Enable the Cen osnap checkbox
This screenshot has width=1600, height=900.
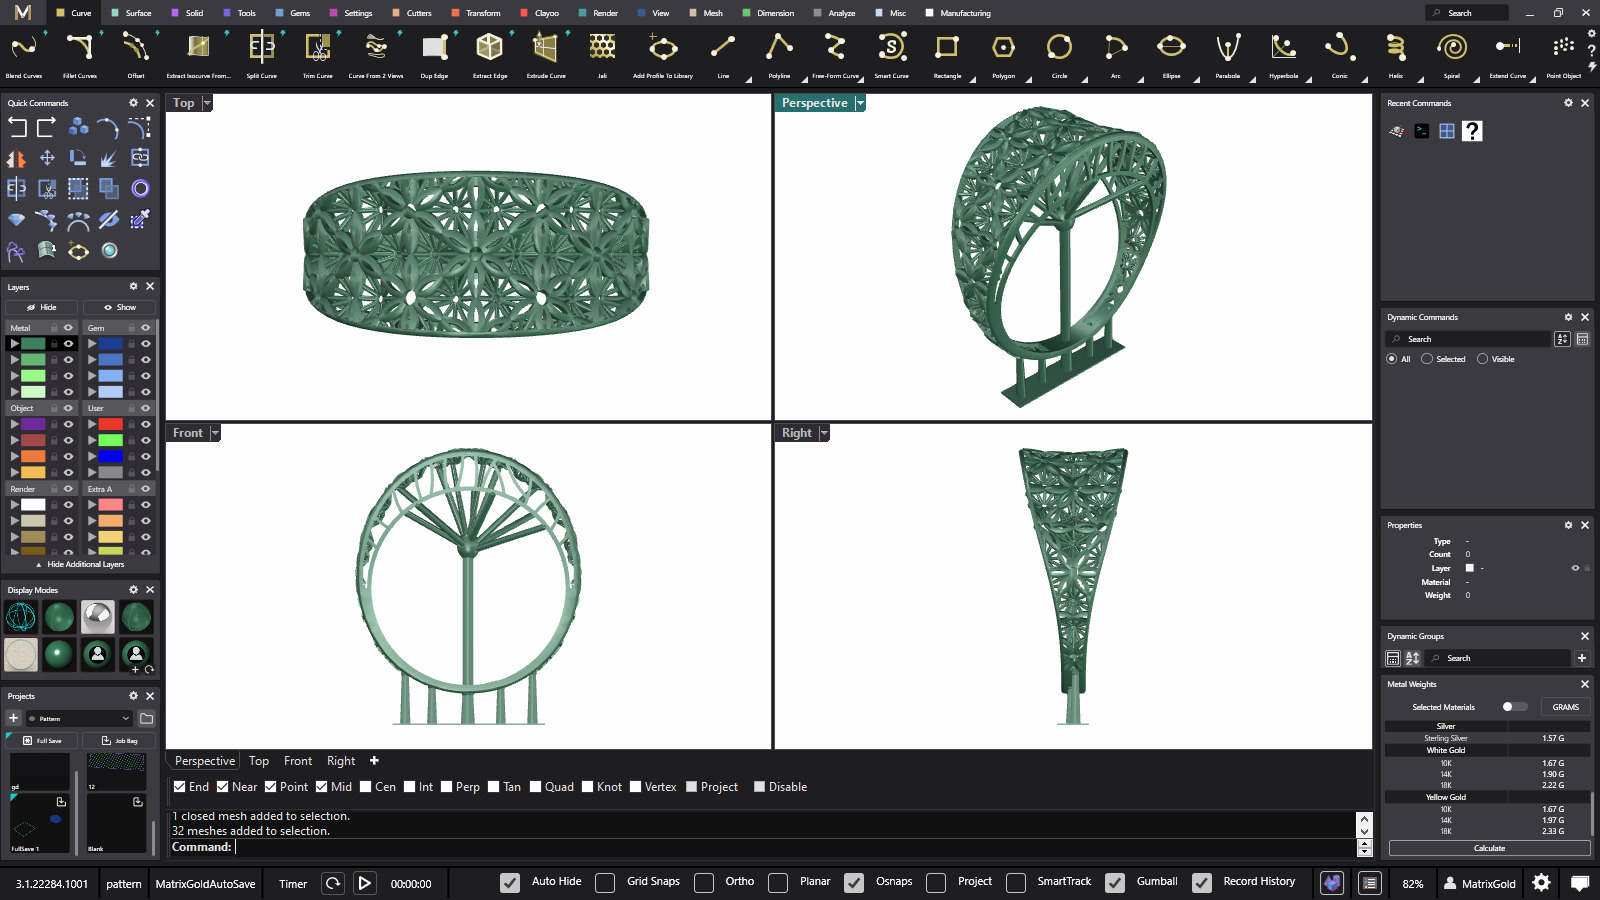point(366,787)
